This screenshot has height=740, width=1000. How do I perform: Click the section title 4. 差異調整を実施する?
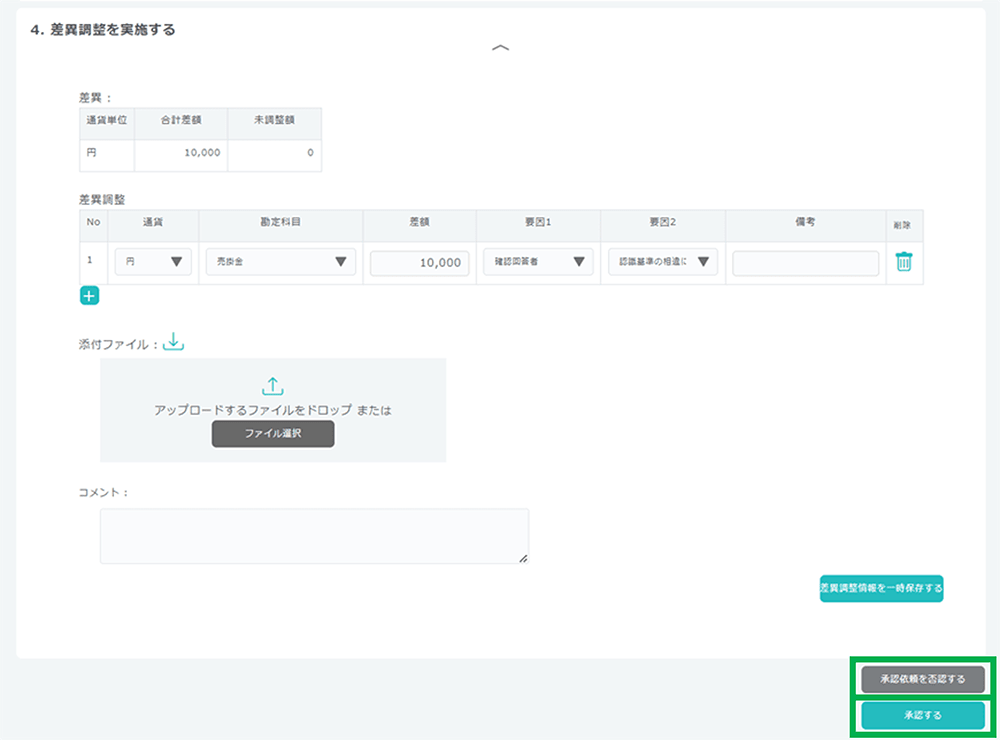pyautogui.click(x=103, y=30)
